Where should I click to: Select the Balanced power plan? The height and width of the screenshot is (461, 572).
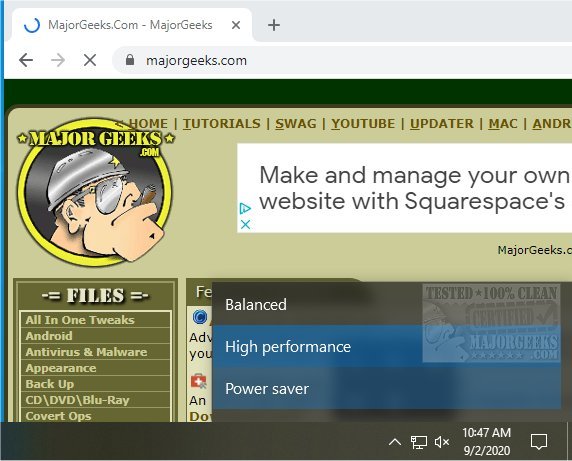click(x=387, y=305)
